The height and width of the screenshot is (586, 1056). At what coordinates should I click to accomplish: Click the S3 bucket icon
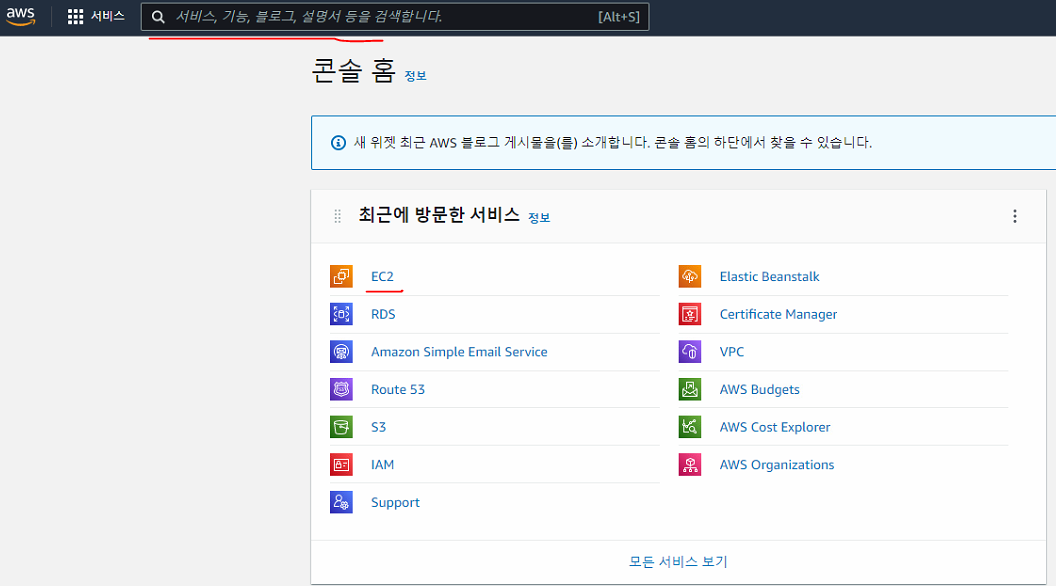[341, 427]
